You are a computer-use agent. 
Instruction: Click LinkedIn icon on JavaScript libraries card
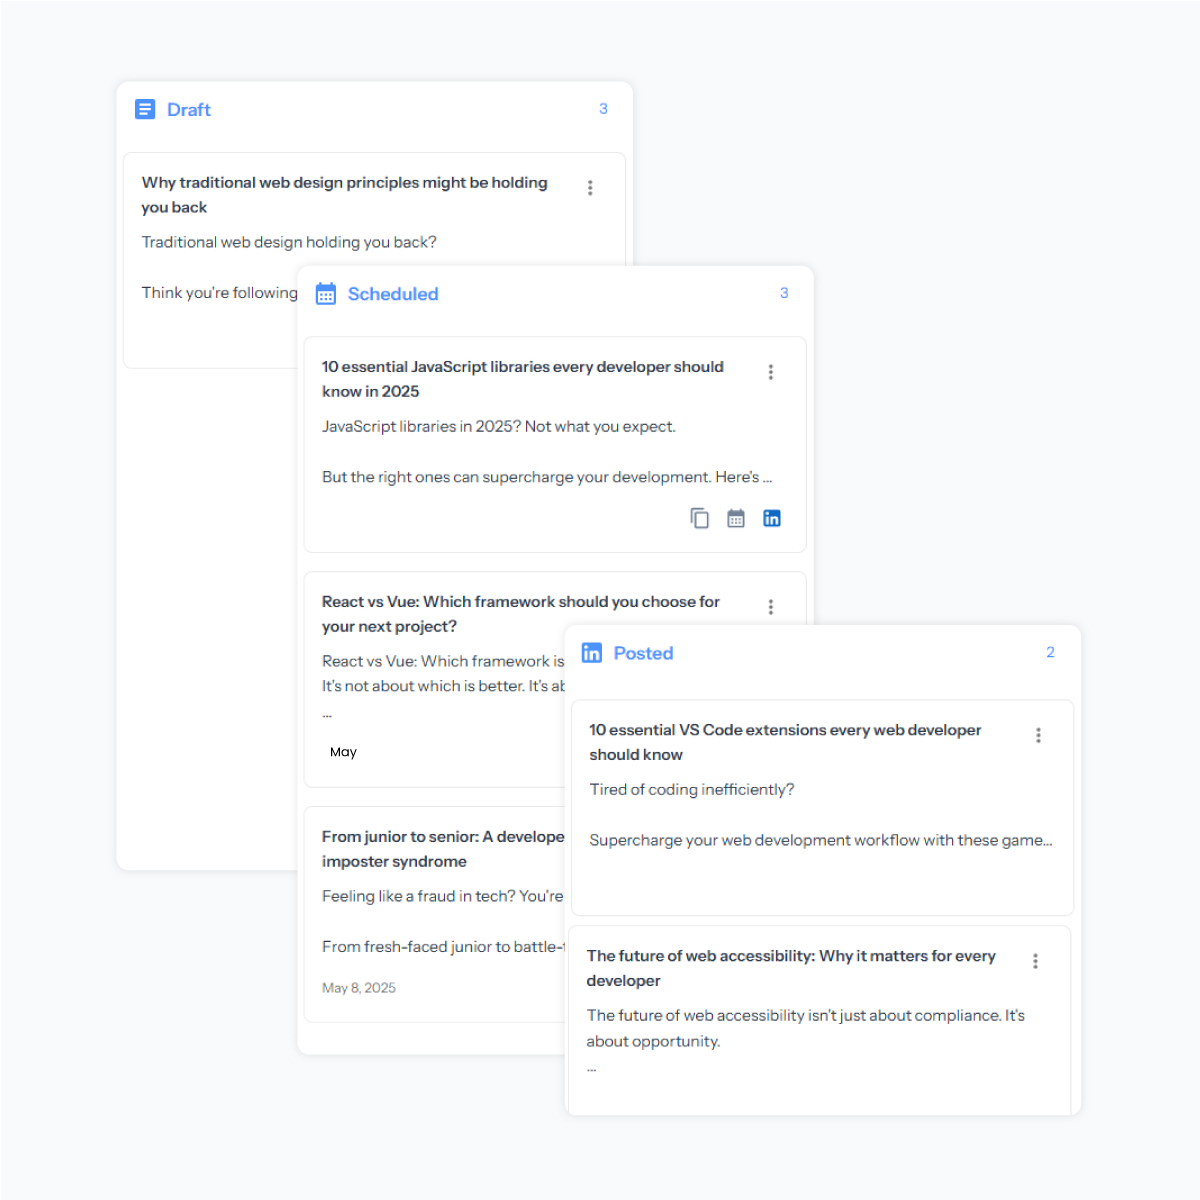[772, 518]
